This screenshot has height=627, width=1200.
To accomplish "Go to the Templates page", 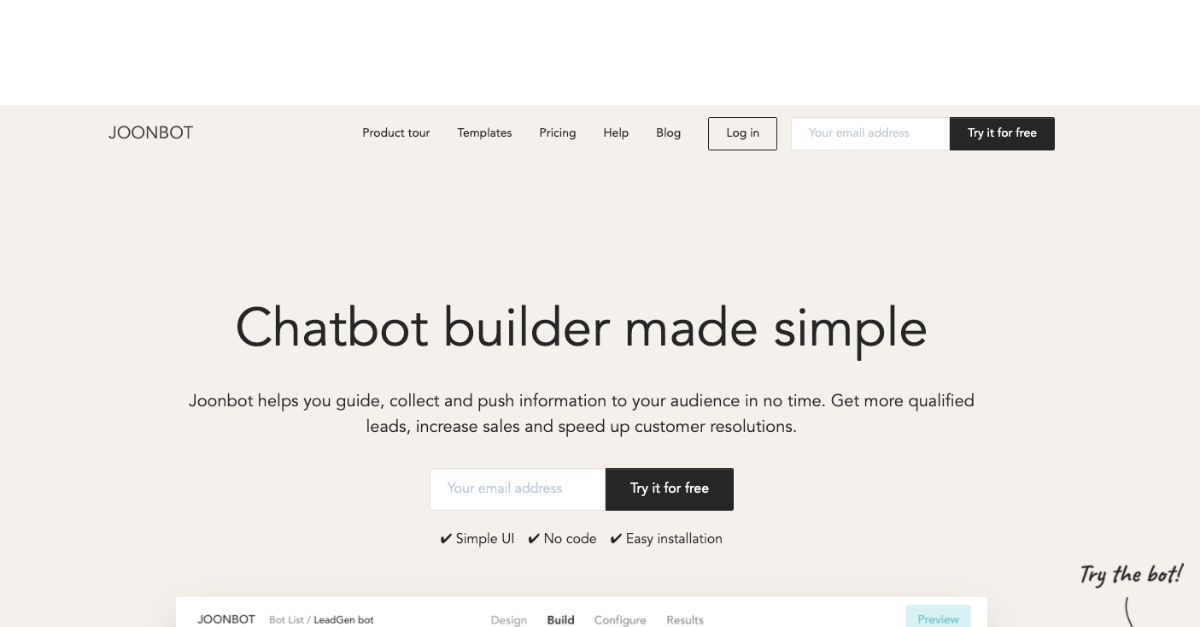I will [x=484, y=133].
